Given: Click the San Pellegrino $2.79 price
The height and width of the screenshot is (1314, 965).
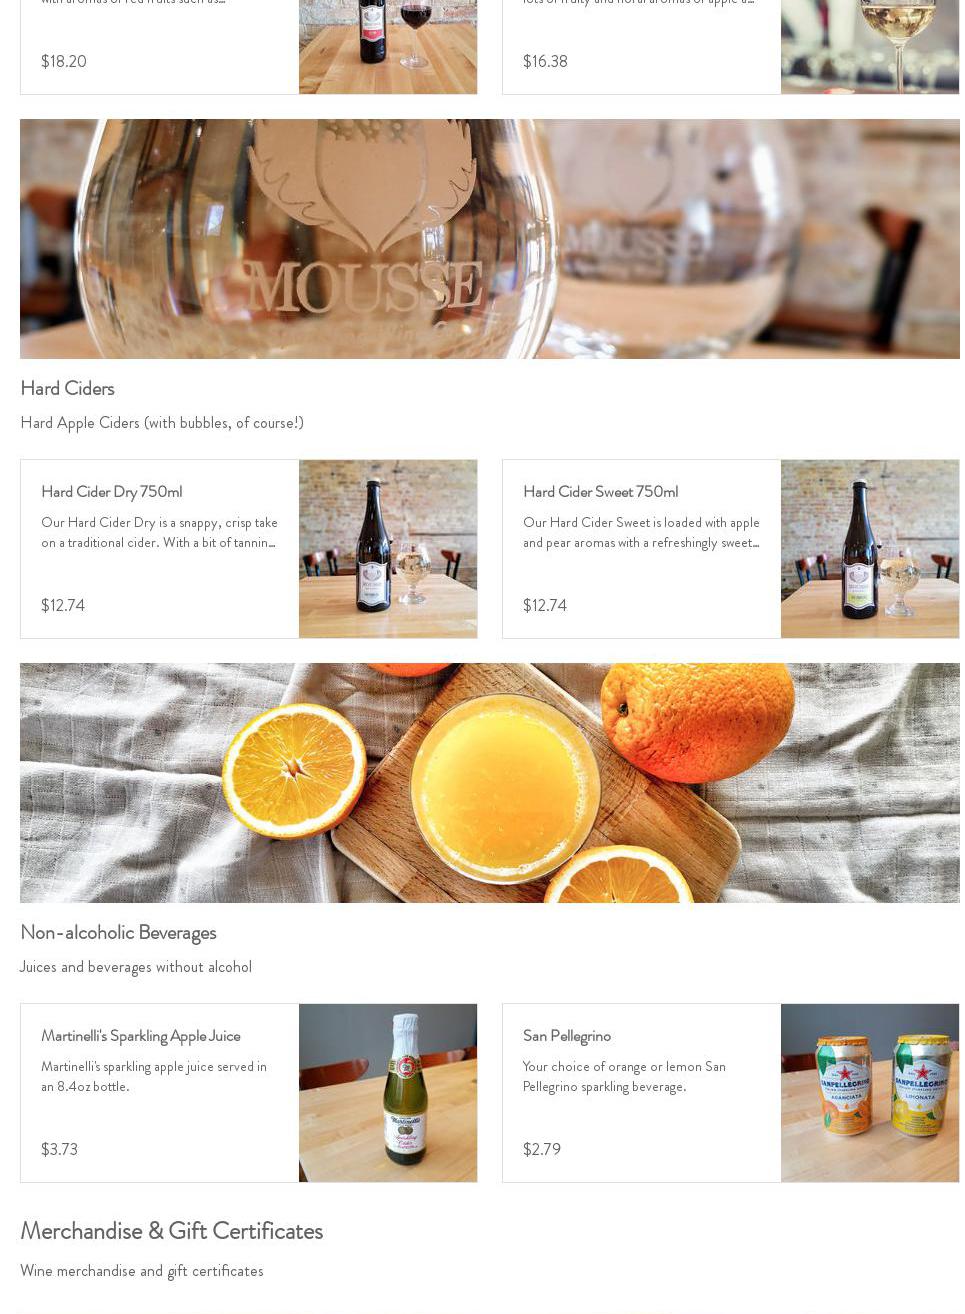Looking at the screenshot, I should (x=542, y=1150).
